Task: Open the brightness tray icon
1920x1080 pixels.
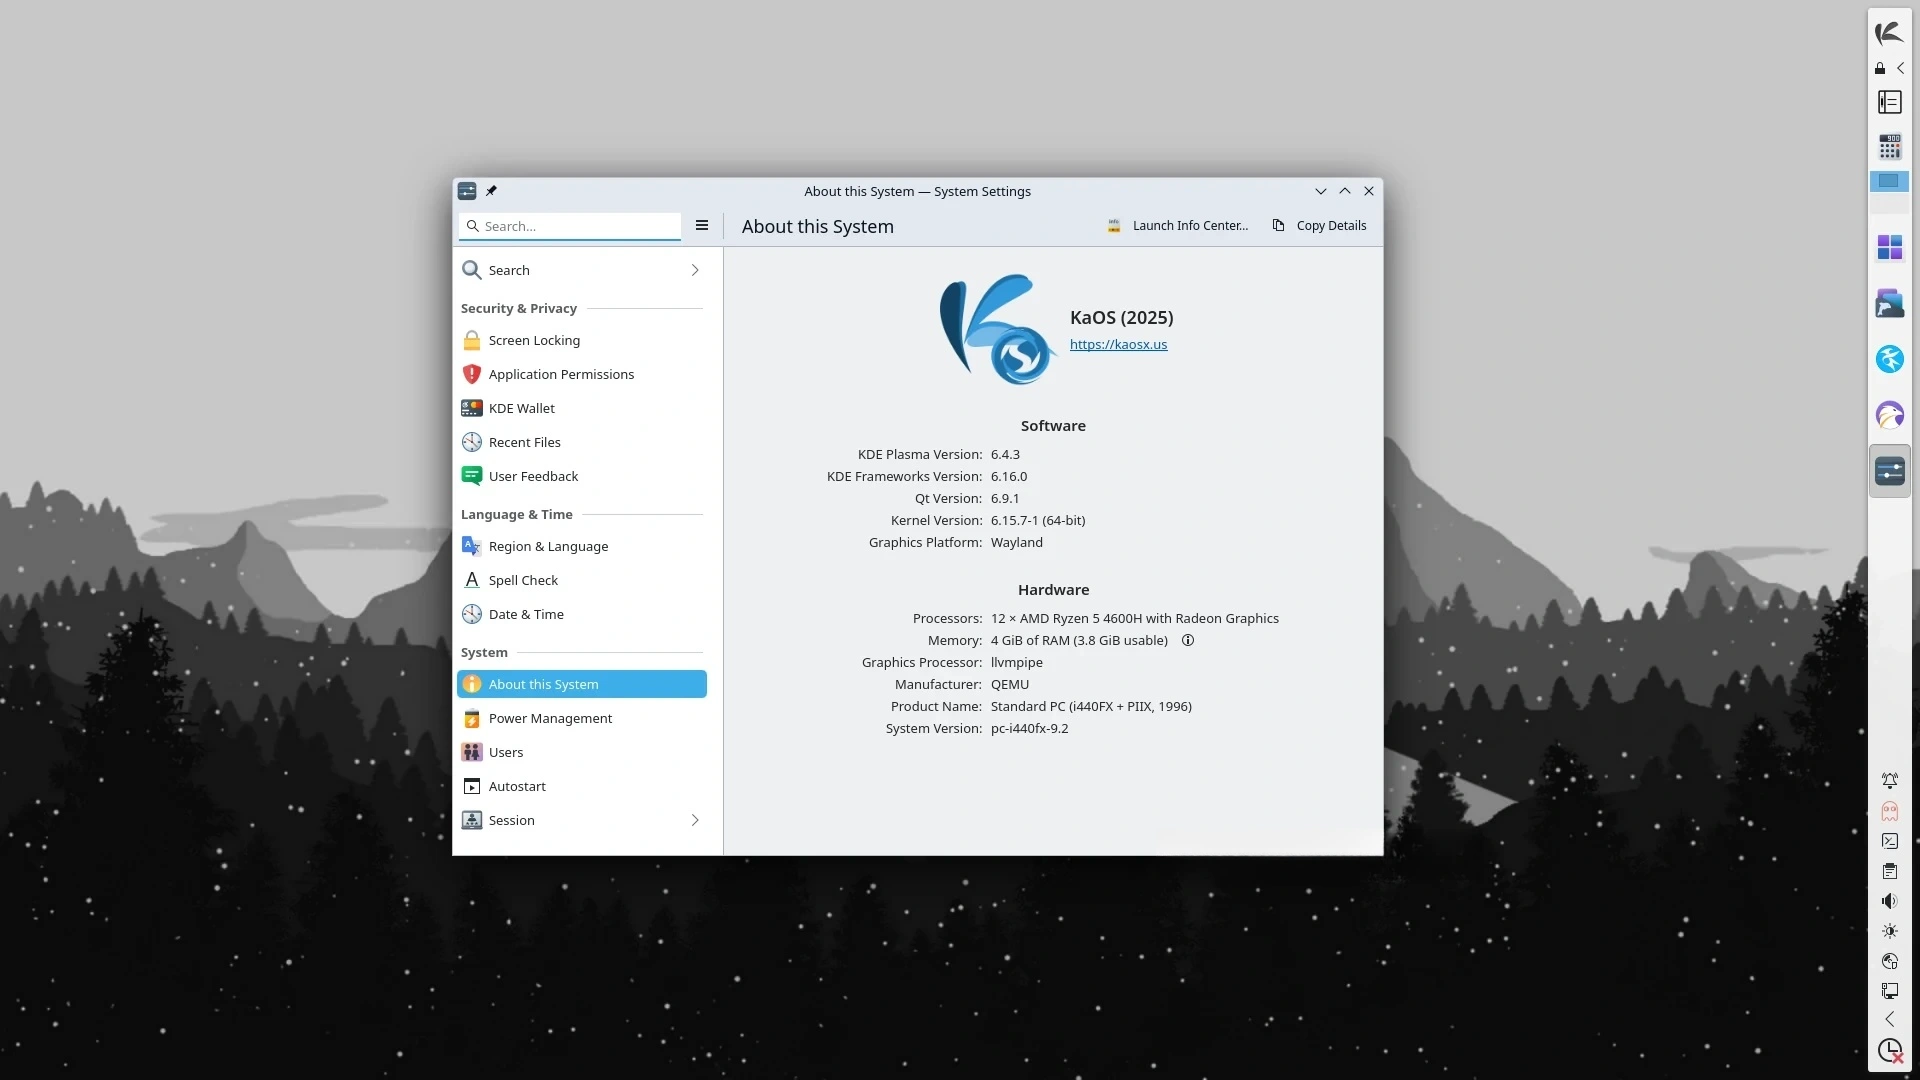Action: 1889,931
